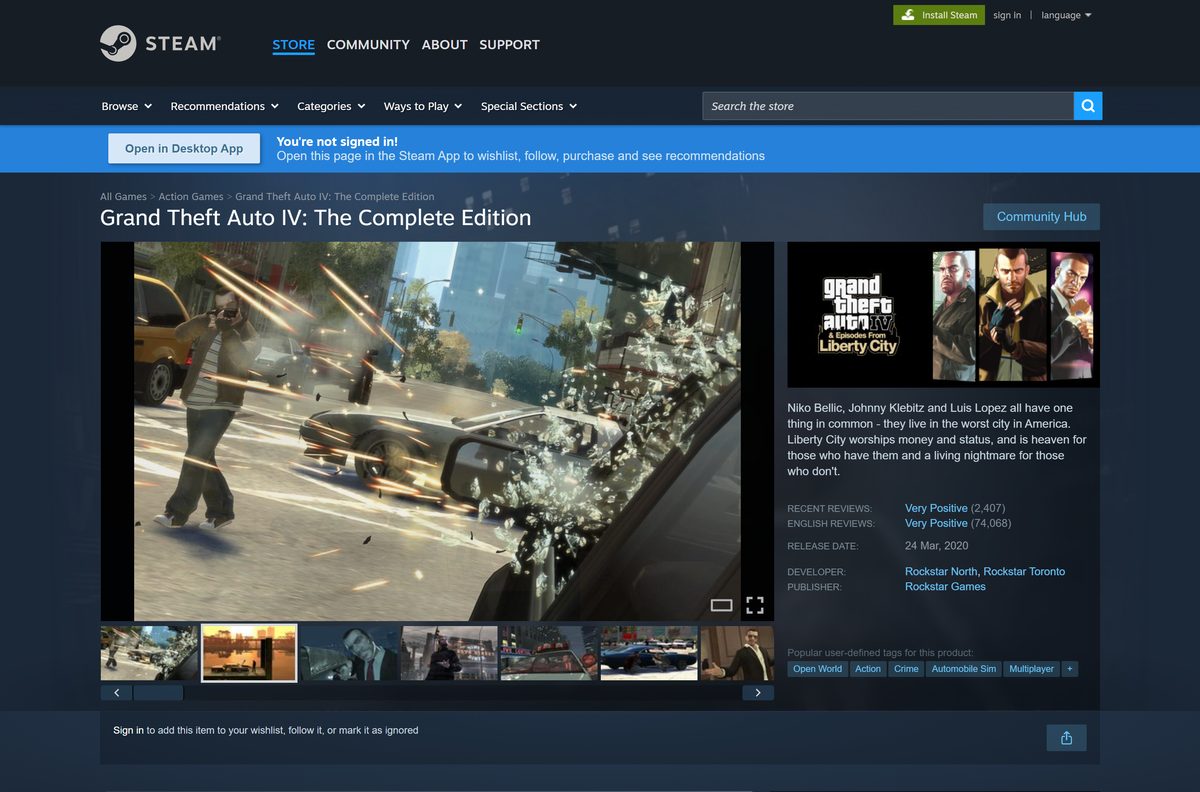1200x792 pixels.
Task: Click the thumbnail strip scrollbar handle
Action: (158, 692)
